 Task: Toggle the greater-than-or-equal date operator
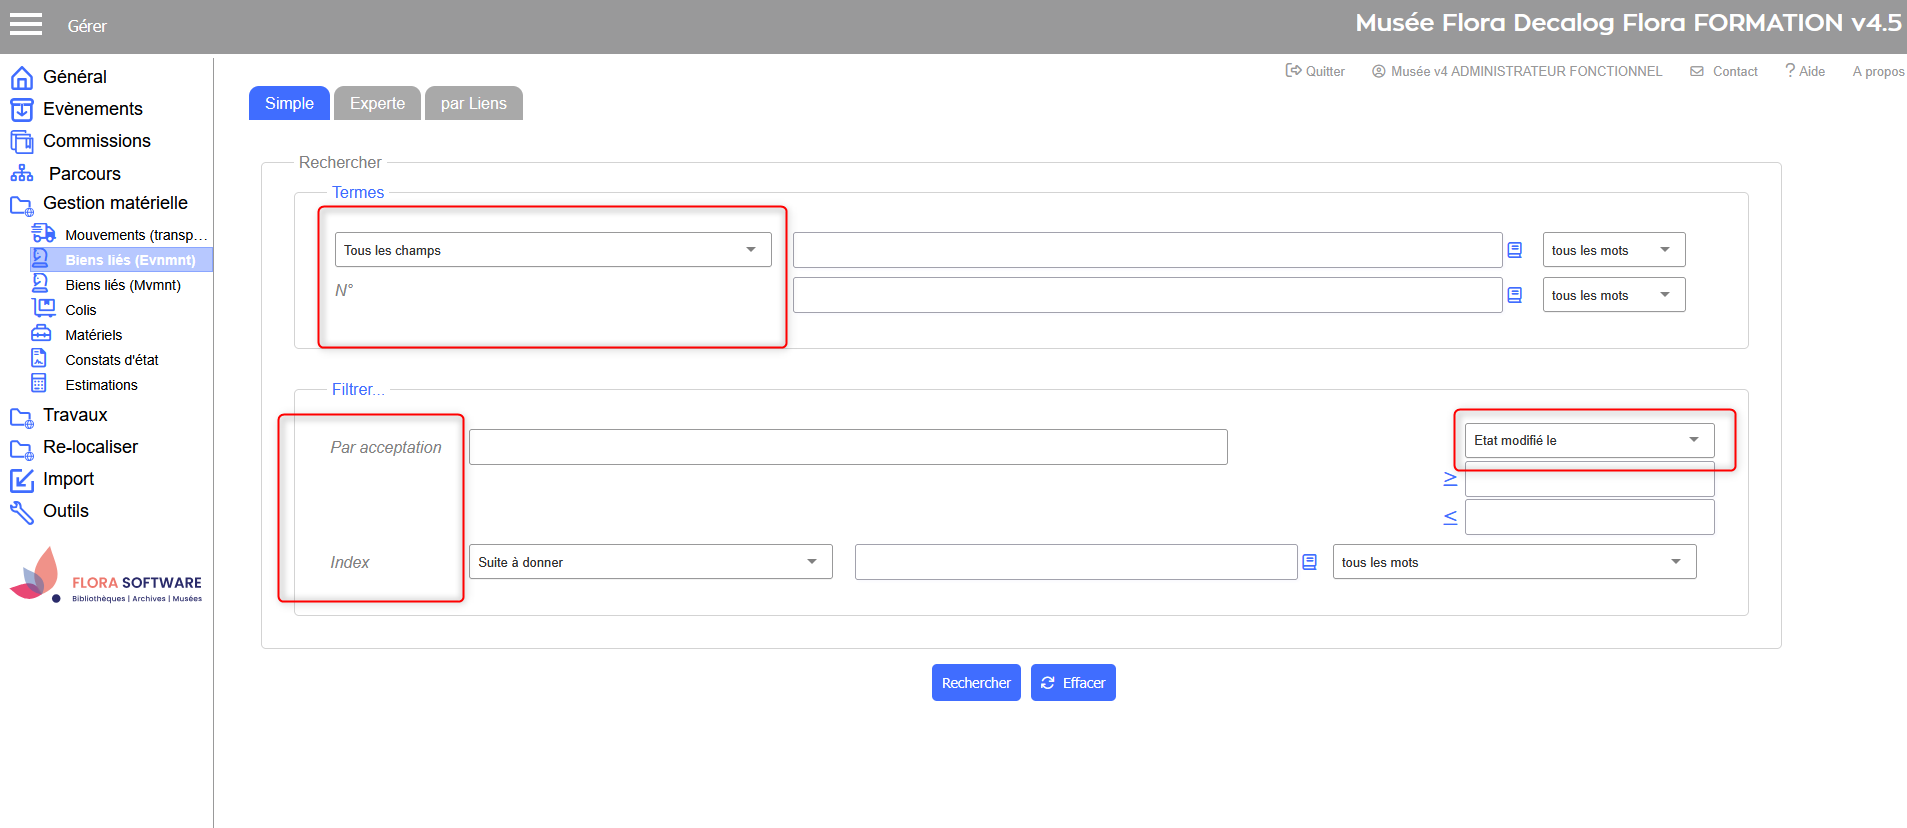1450,479
